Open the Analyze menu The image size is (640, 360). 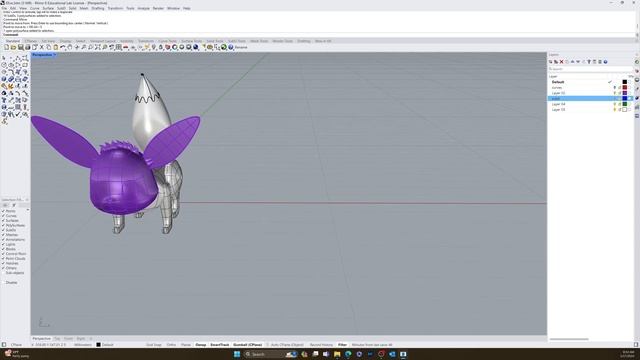pyautogui.click(x=143, y=8)
